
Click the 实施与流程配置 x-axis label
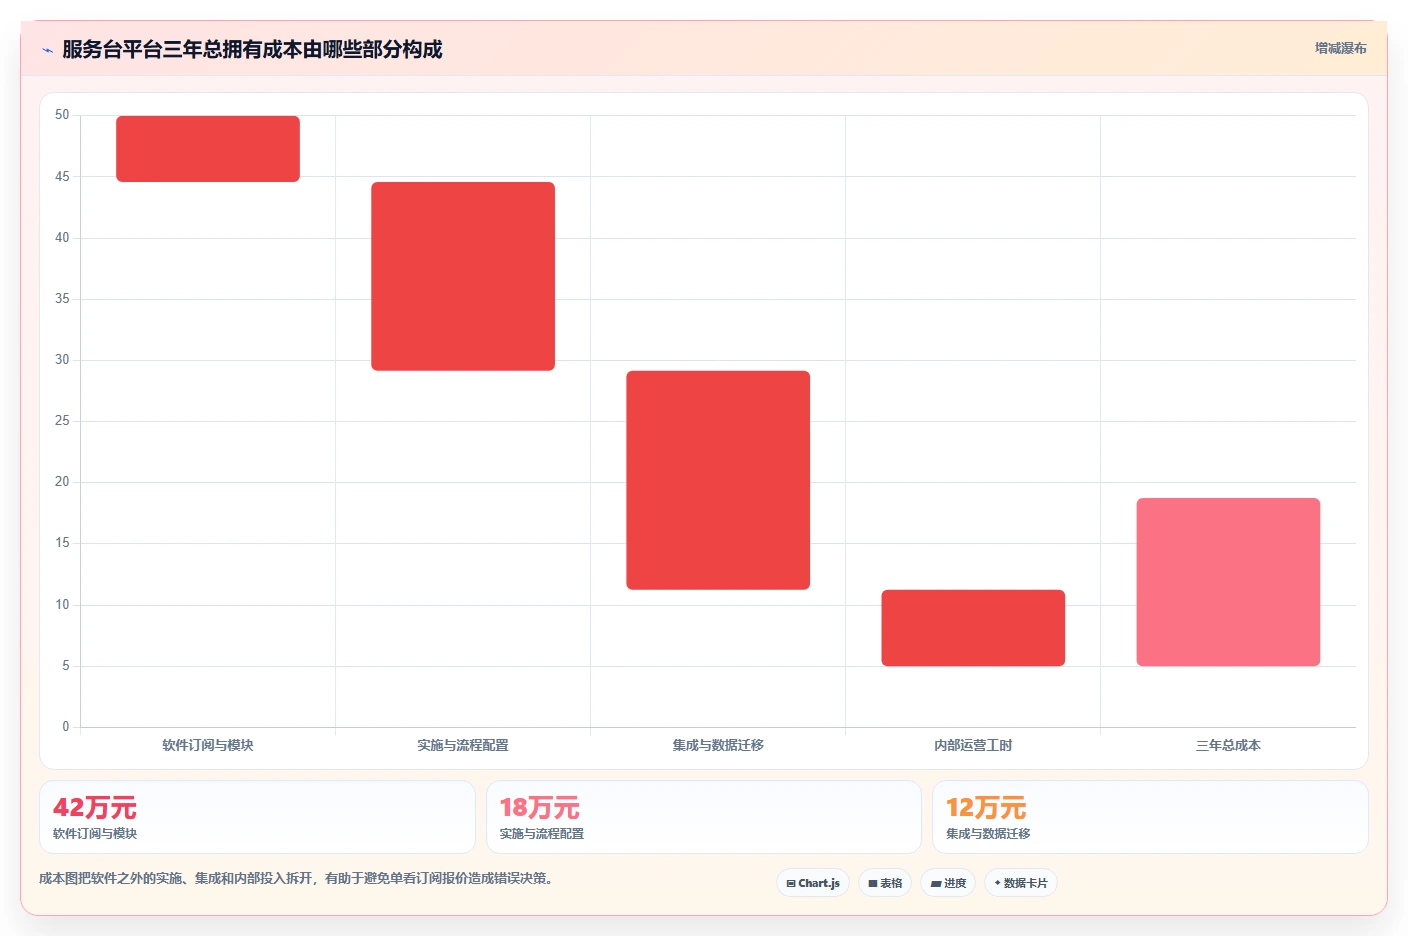click(463, 745)
